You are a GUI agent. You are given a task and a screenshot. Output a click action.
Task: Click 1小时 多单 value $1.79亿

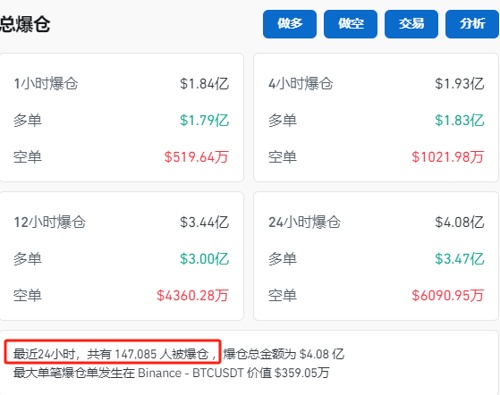[x=204, y=120]
